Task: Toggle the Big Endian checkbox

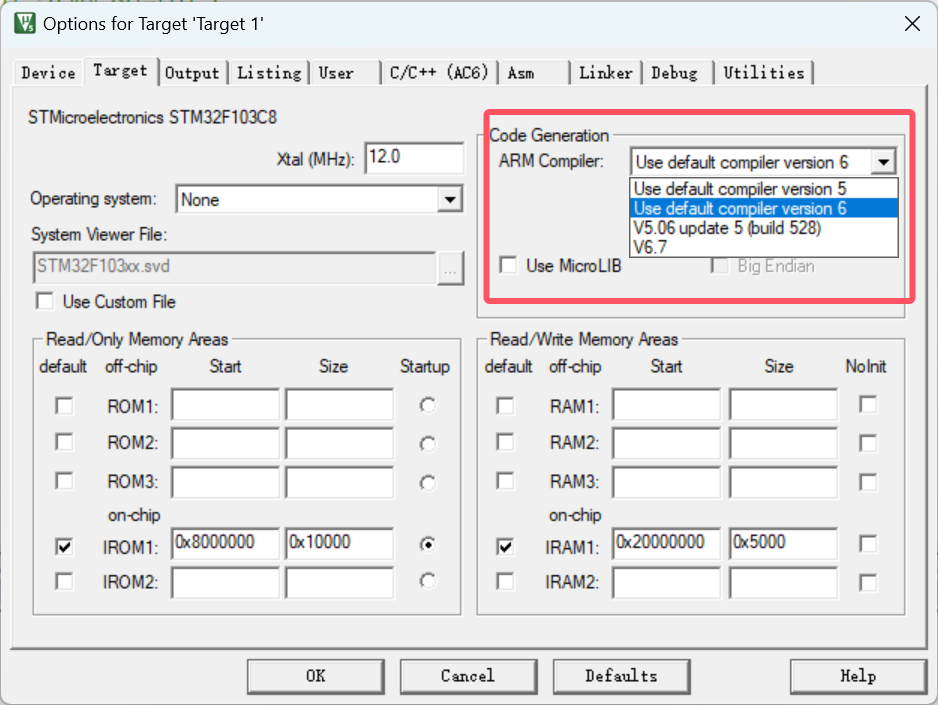Action: click(720, 266)
